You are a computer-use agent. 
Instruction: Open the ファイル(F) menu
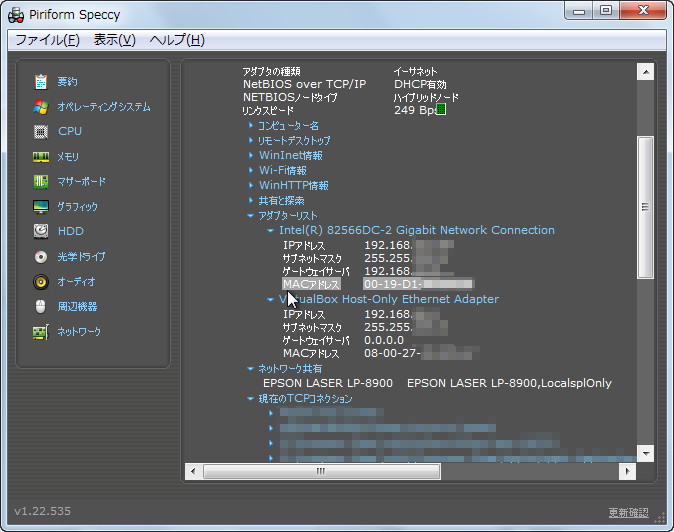pos(47,40)
